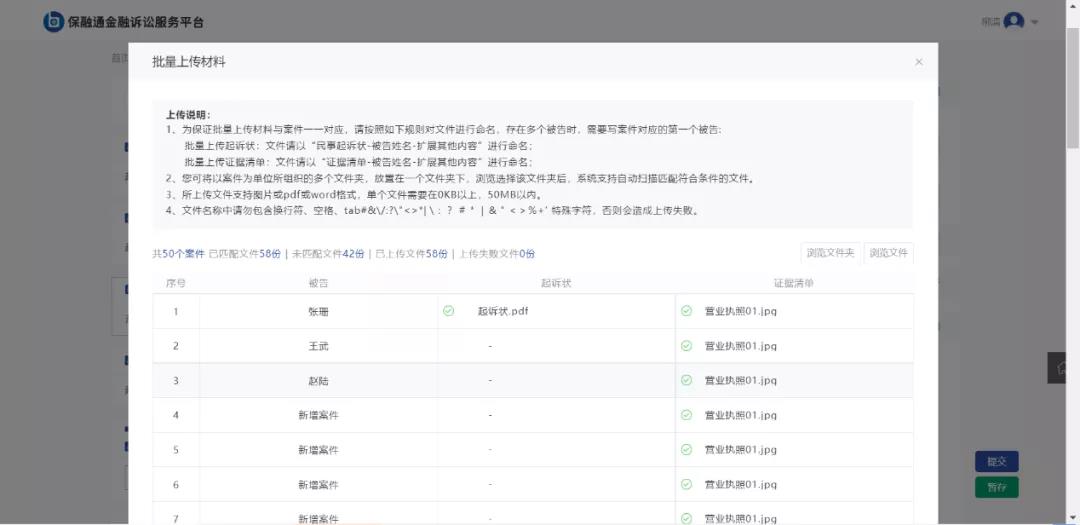Click 新增案件 in row 5
The height and width of the screenshot is (525, 1080).
click(318, 449)
